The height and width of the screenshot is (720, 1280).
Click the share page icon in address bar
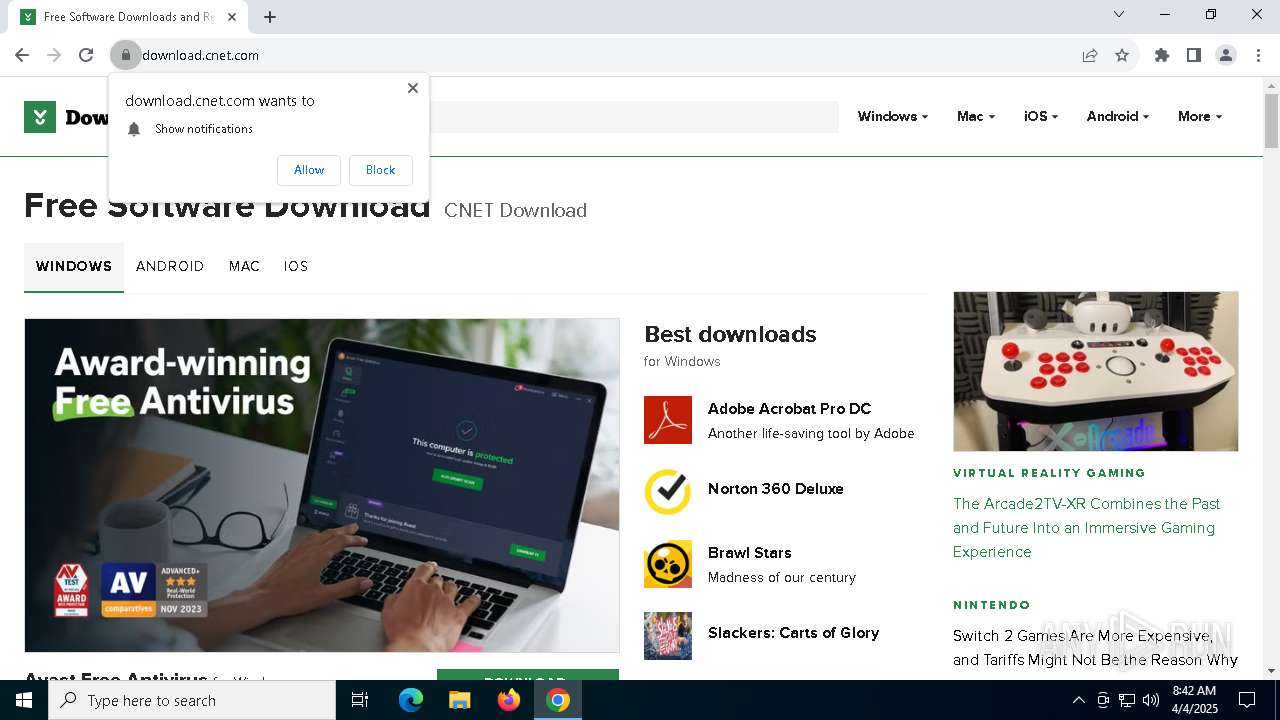1090,55
